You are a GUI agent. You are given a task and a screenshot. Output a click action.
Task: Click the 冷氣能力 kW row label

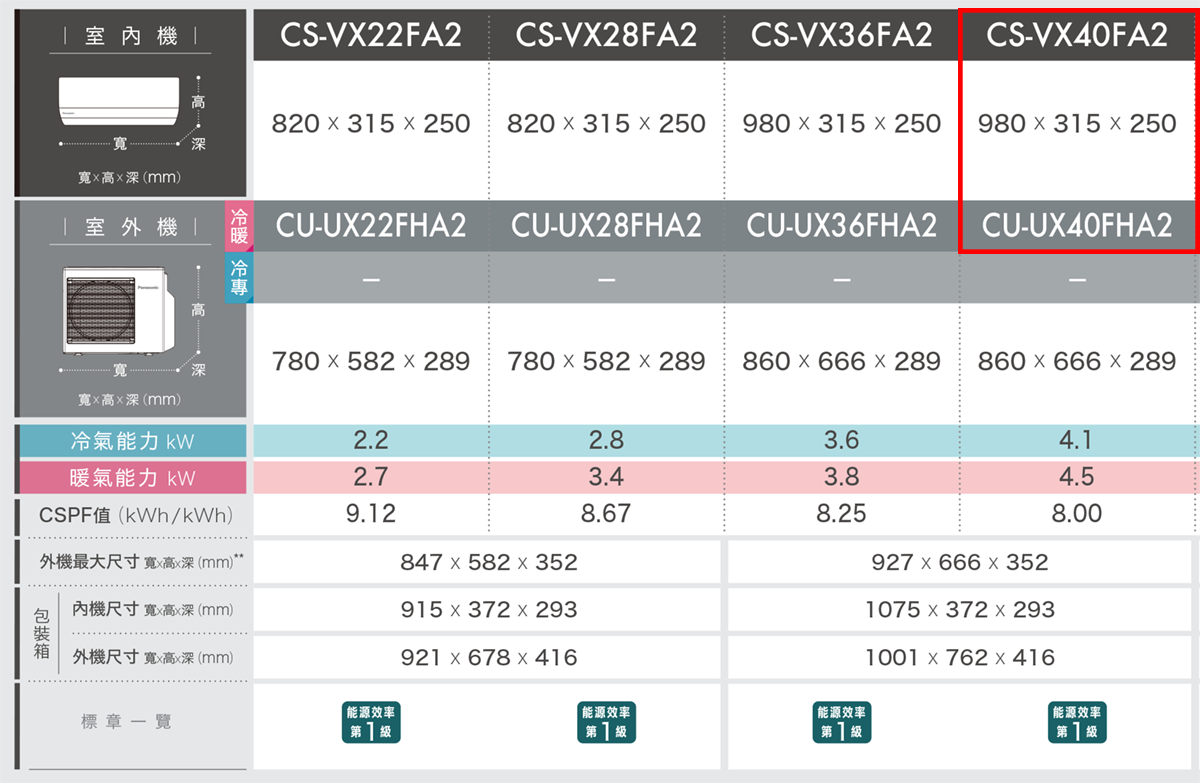pos(131,441)
